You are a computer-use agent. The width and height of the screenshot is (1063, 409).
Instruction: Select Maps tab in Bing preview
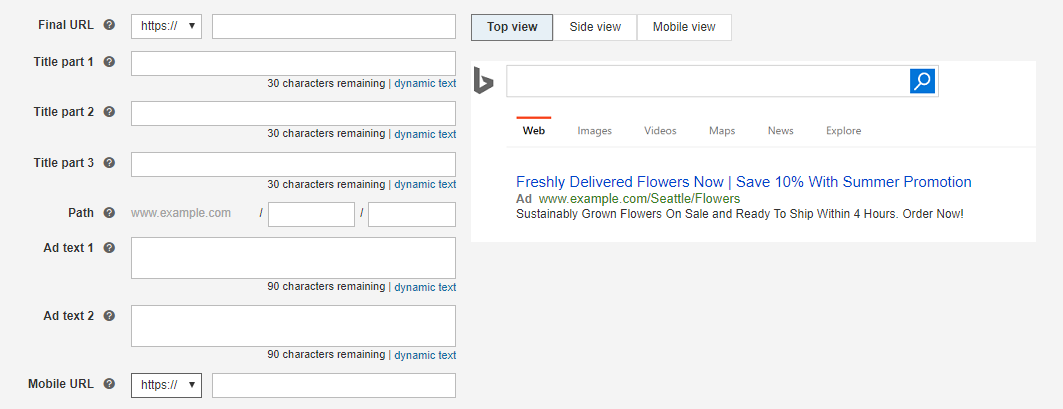[722, 131]
